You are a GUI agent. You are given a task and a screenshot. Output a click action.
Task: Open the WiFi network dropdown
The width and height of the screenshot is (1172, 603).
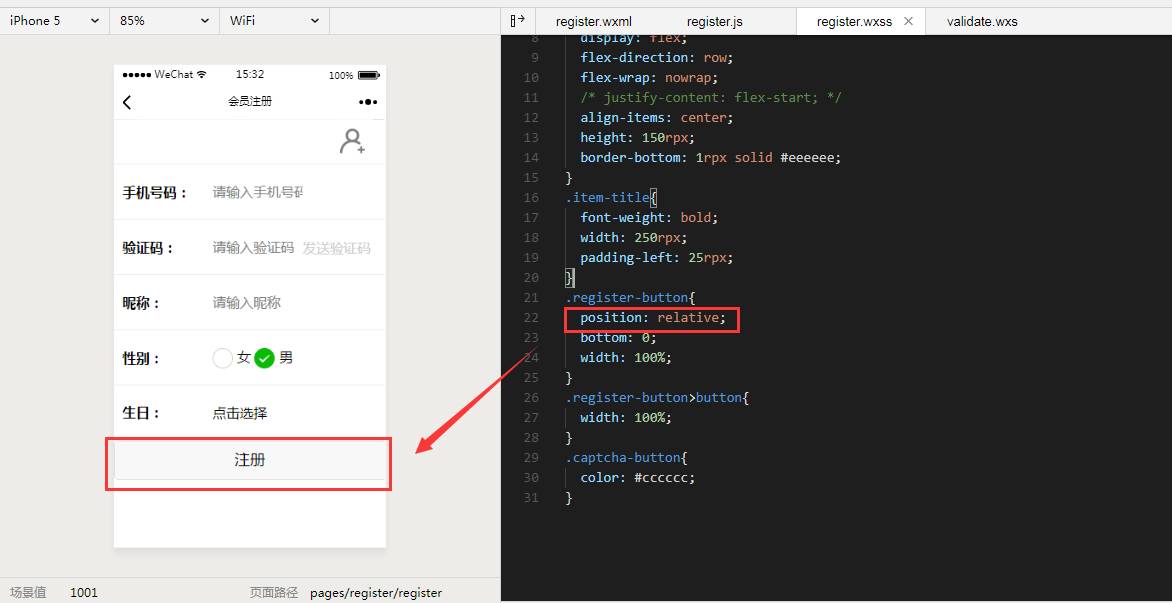pyautogui.click(x=274, y=21)
